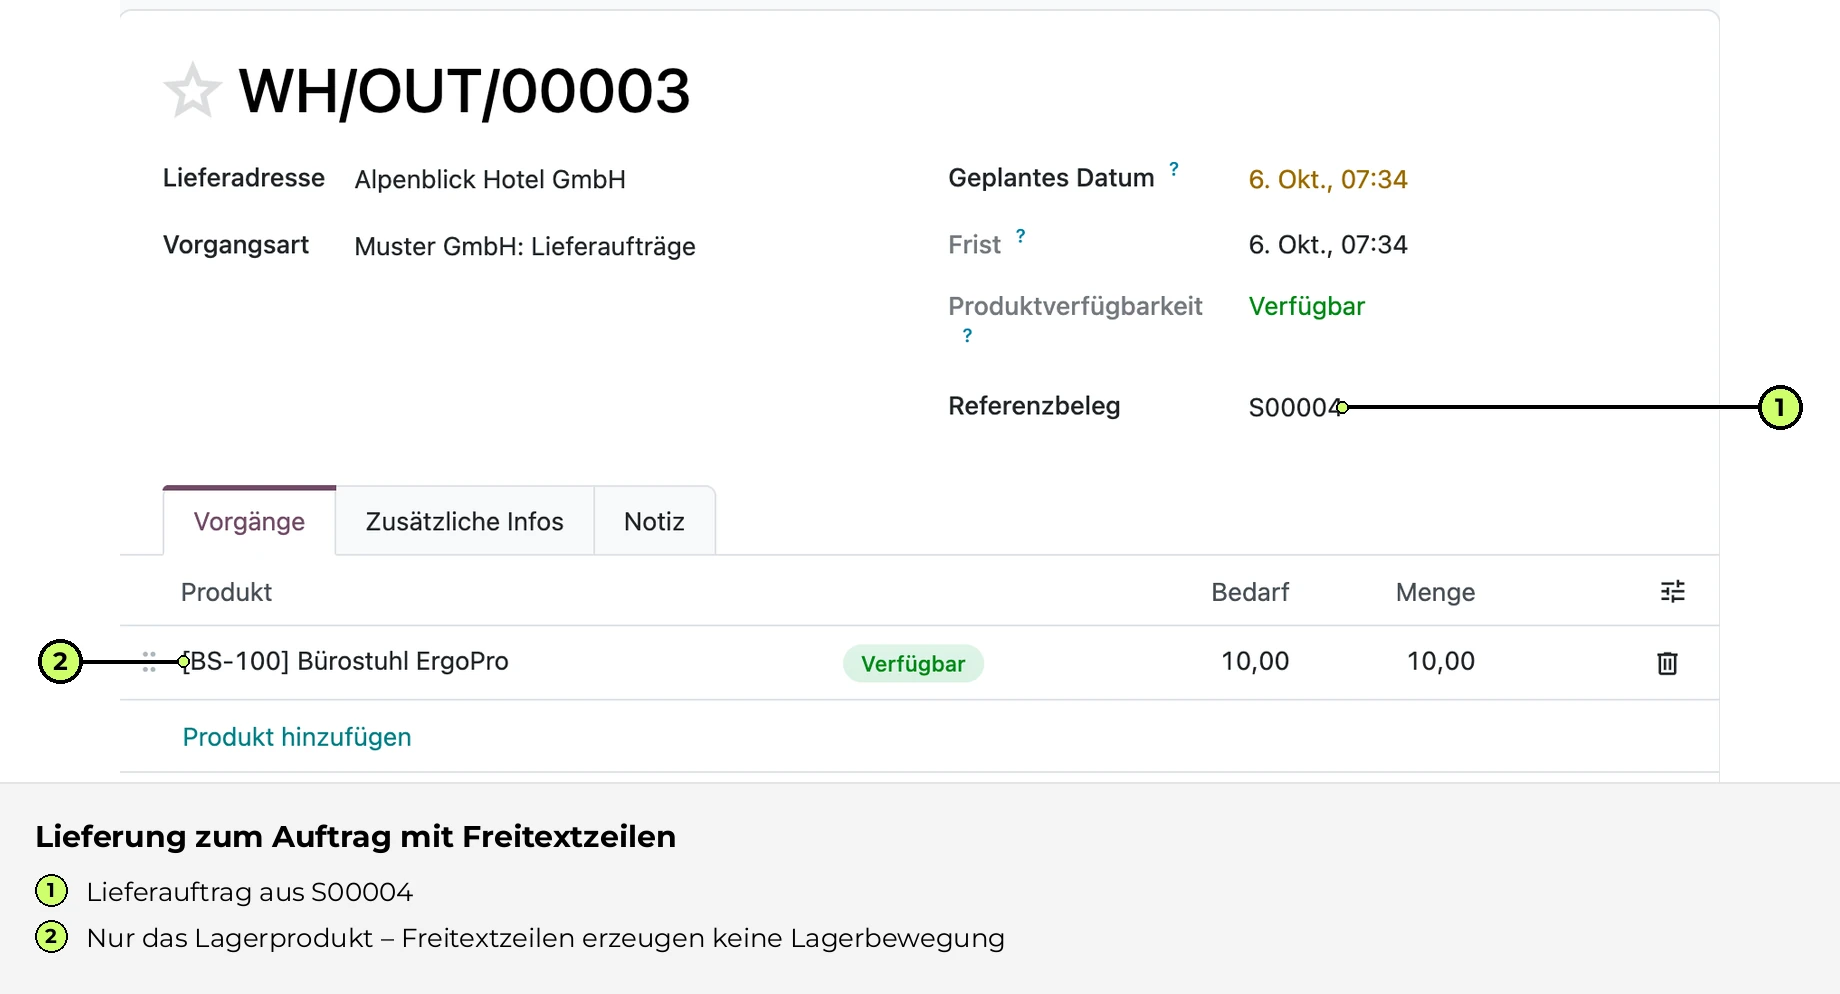The height and width of the screenshot is (994, 1840).
Task: Open optional columns settings icon
Action: pyautogui.click(x=1673, y=592)
